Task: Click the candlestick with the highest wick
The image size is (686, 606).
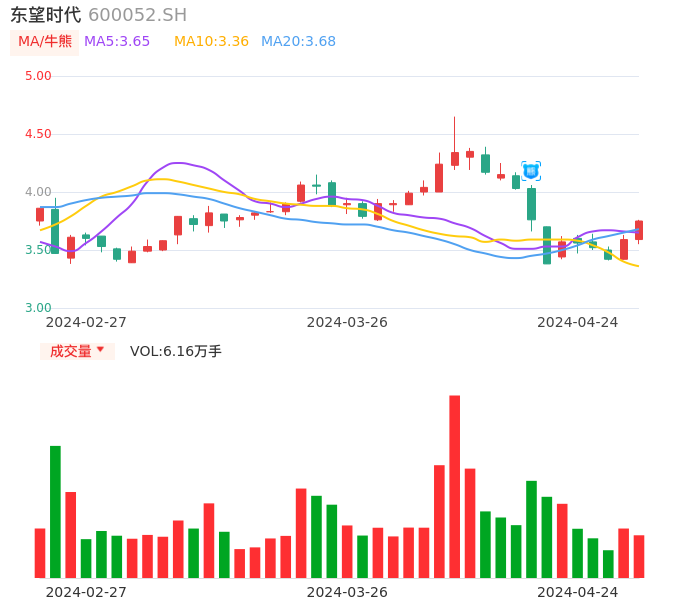Action: 454,157
